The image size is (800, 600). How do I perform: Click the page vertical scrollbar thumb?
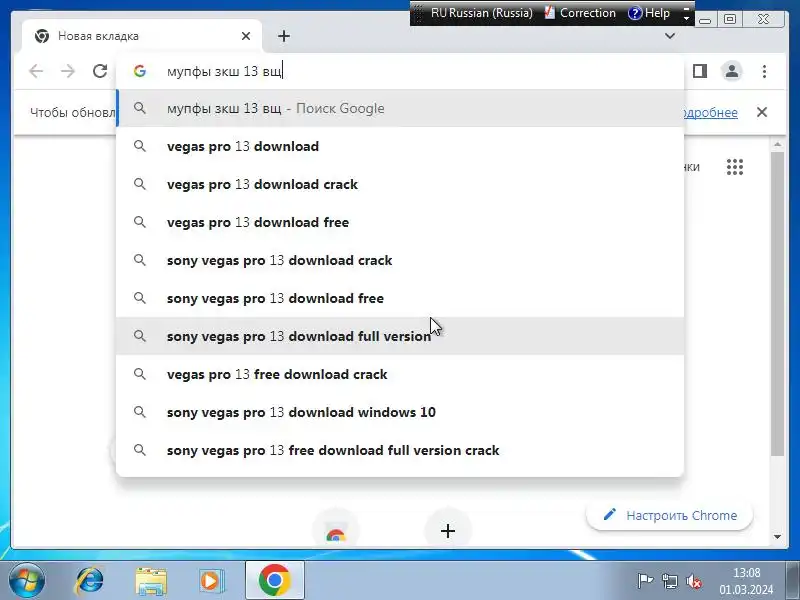[777, 304]
